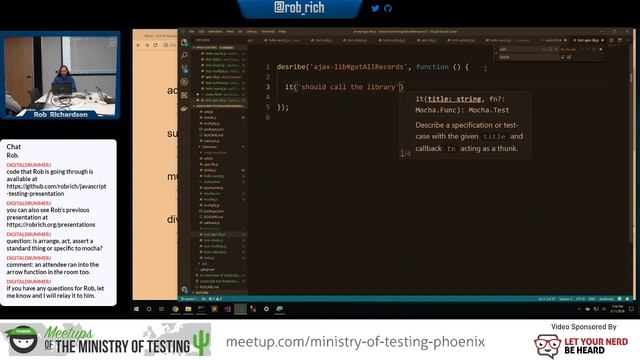Open the Debug view in the activity bar

[x=184, y=82]
